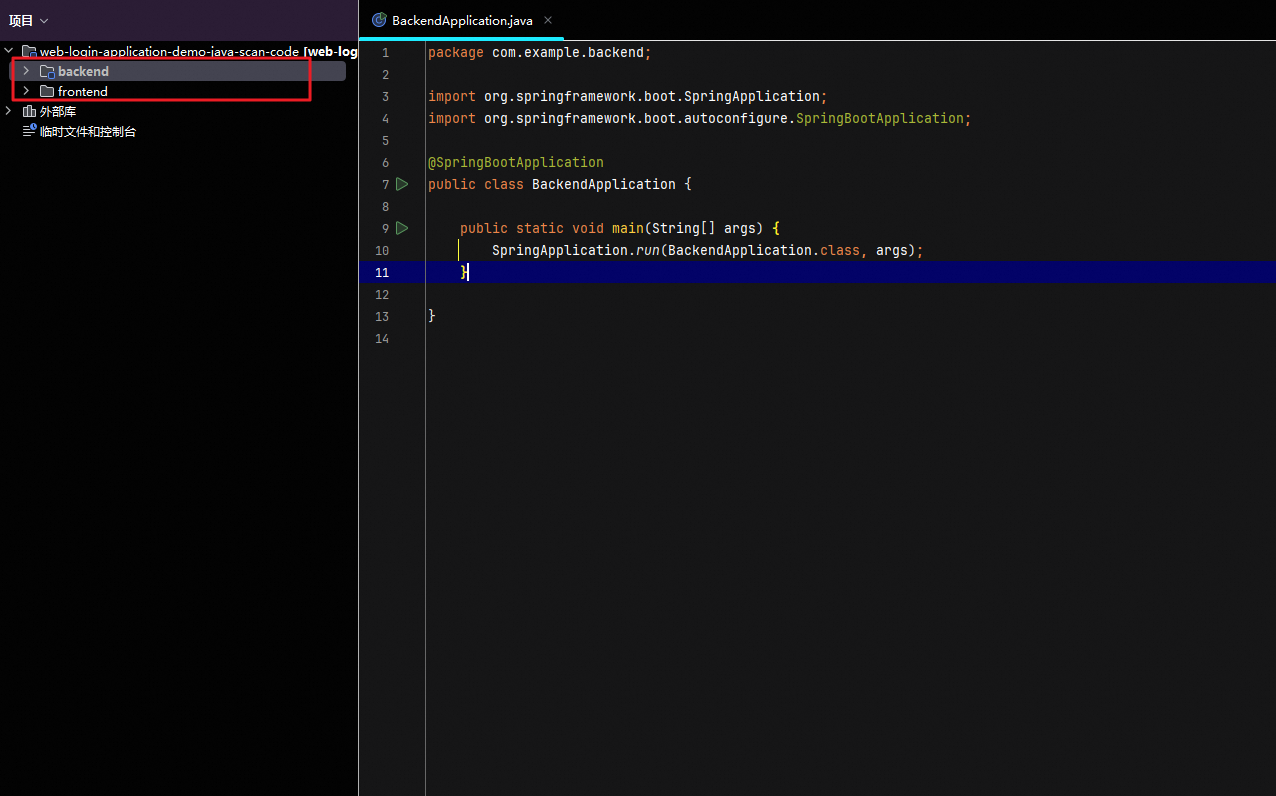This screenshot has height=796, width=1276.
Task: Select the frontend tree row label
Action: coord(83,91)
